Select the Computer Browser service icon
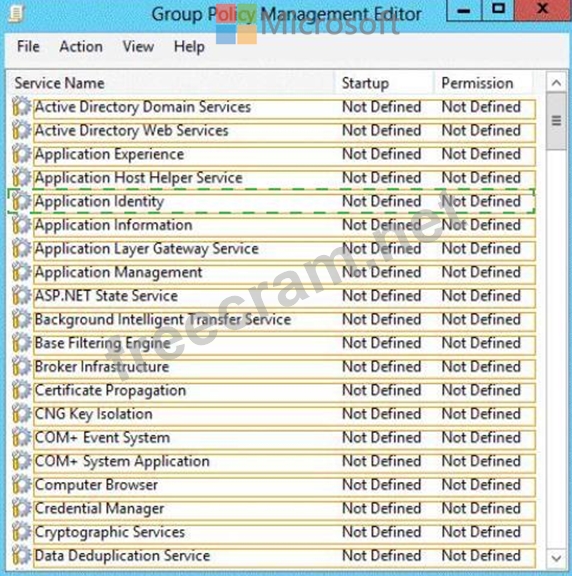The image size is (572, 576). pyautogui.click(x=21, y=485)
